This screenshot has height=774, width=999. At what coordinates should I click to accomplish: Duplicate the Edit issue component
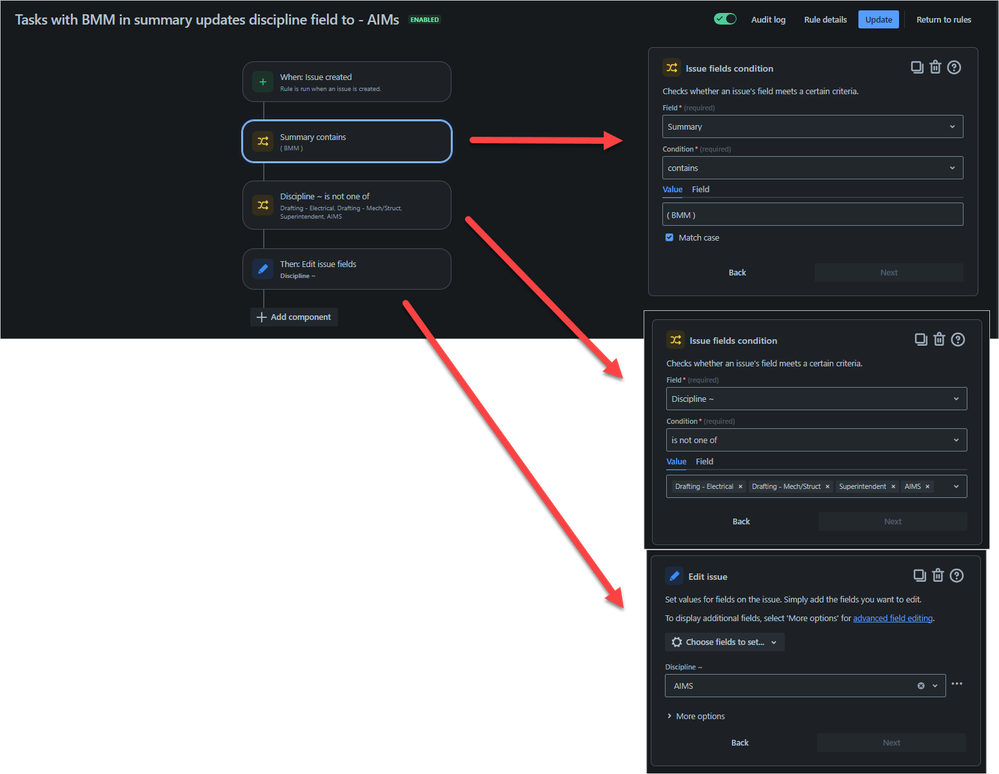(x=919, y=576)
